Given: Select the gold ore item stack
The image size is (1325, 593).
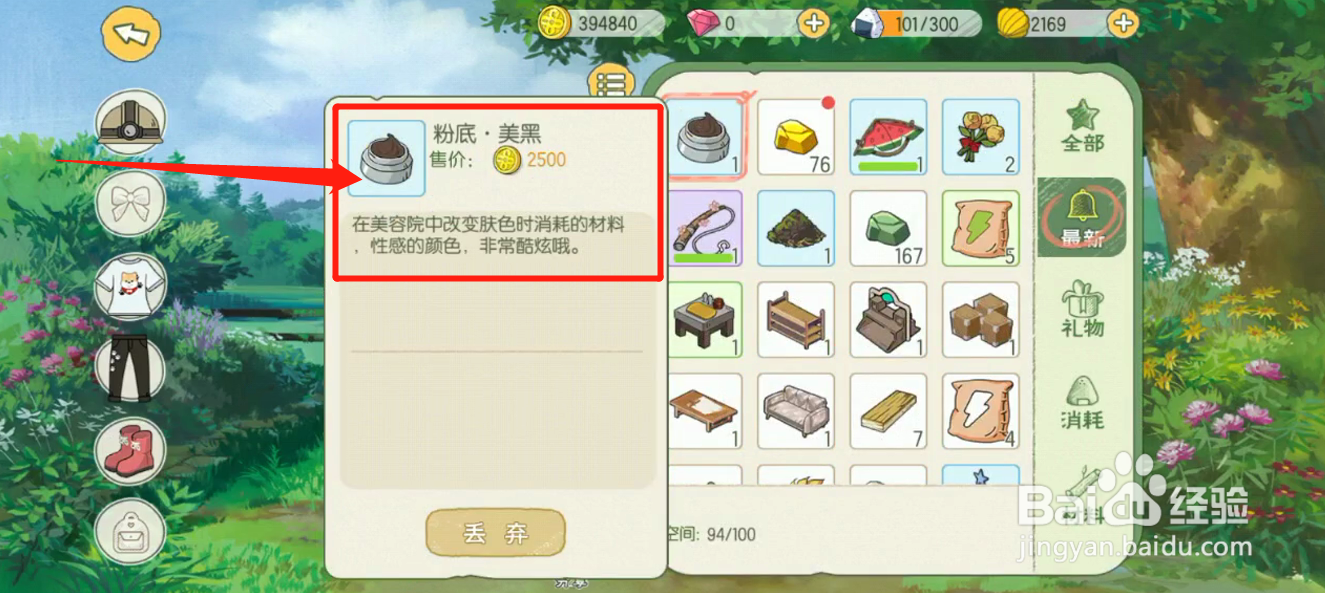Looking at the screenshot, I should [796, 137].
